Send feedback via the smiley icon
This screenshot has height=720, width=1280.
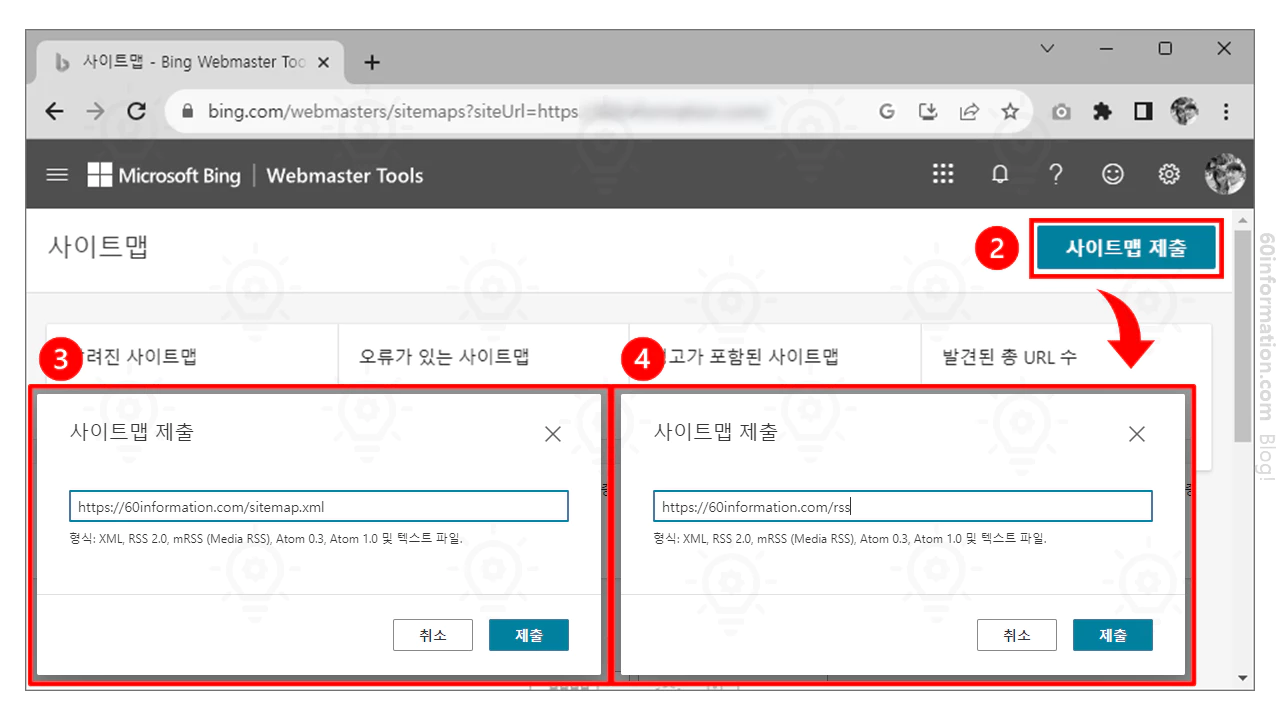tap(1112, 174)
